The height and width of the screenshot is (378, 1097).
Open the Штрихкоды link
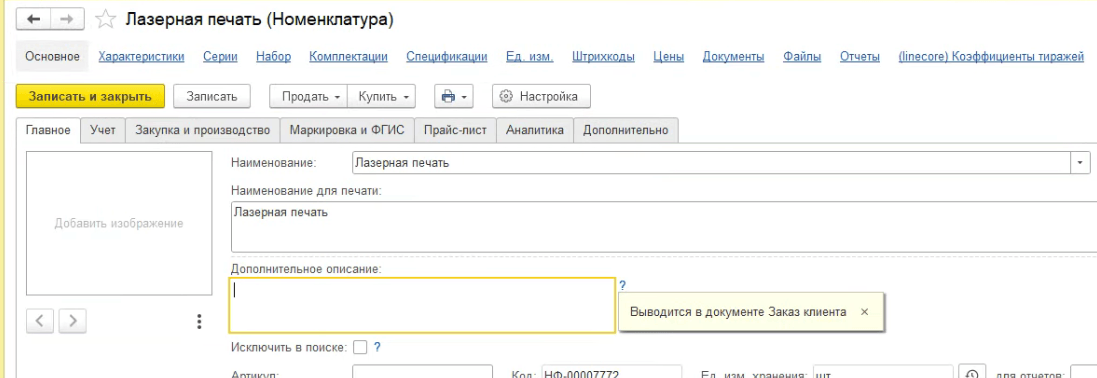tap(603, 57)
